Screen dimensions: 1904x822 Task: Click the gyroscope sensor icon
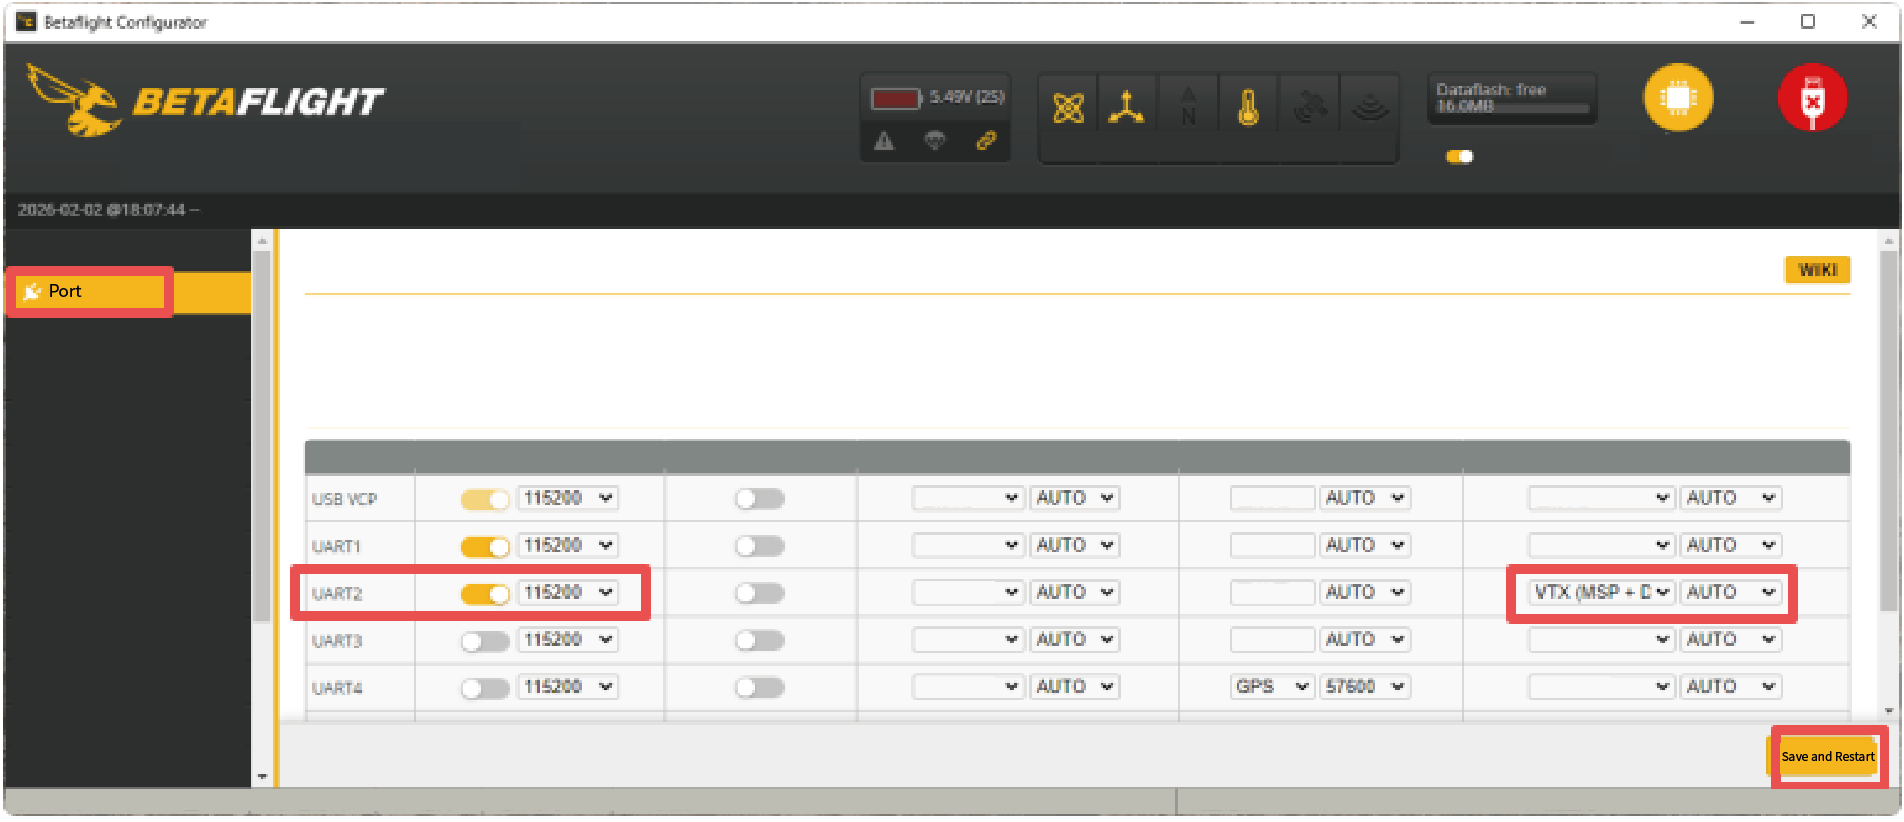point(1068,107)
